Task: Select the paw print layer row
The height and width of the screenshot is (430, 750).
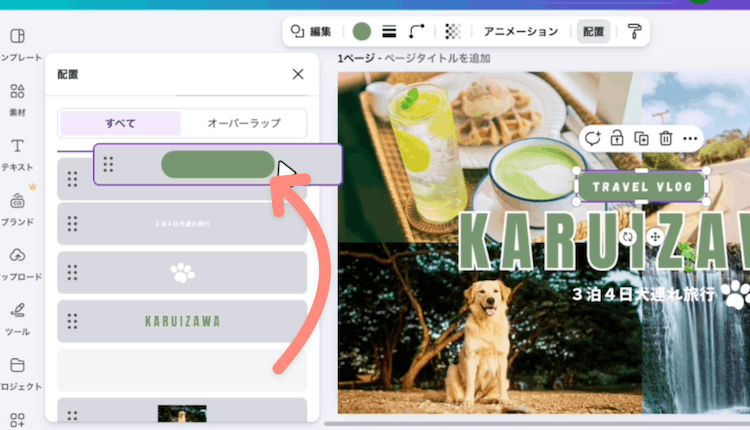Action: [182, 273]
